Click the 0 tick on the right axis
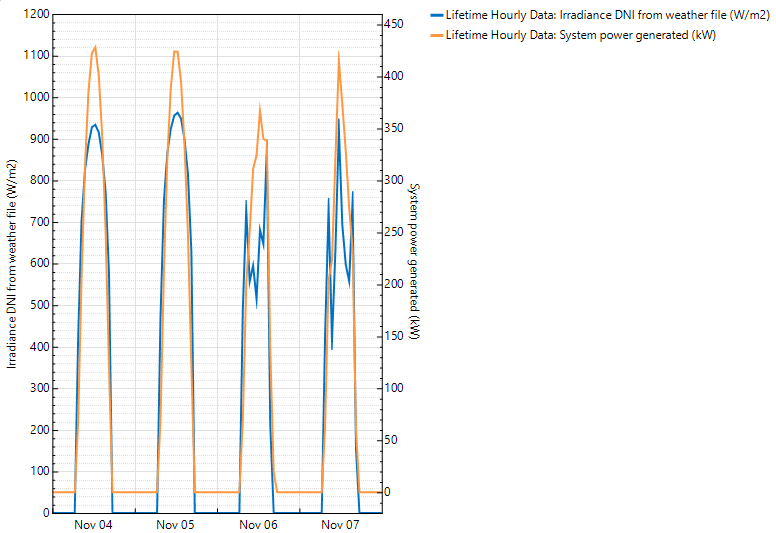This screenshot has height=533, width=776. (392, 492)
